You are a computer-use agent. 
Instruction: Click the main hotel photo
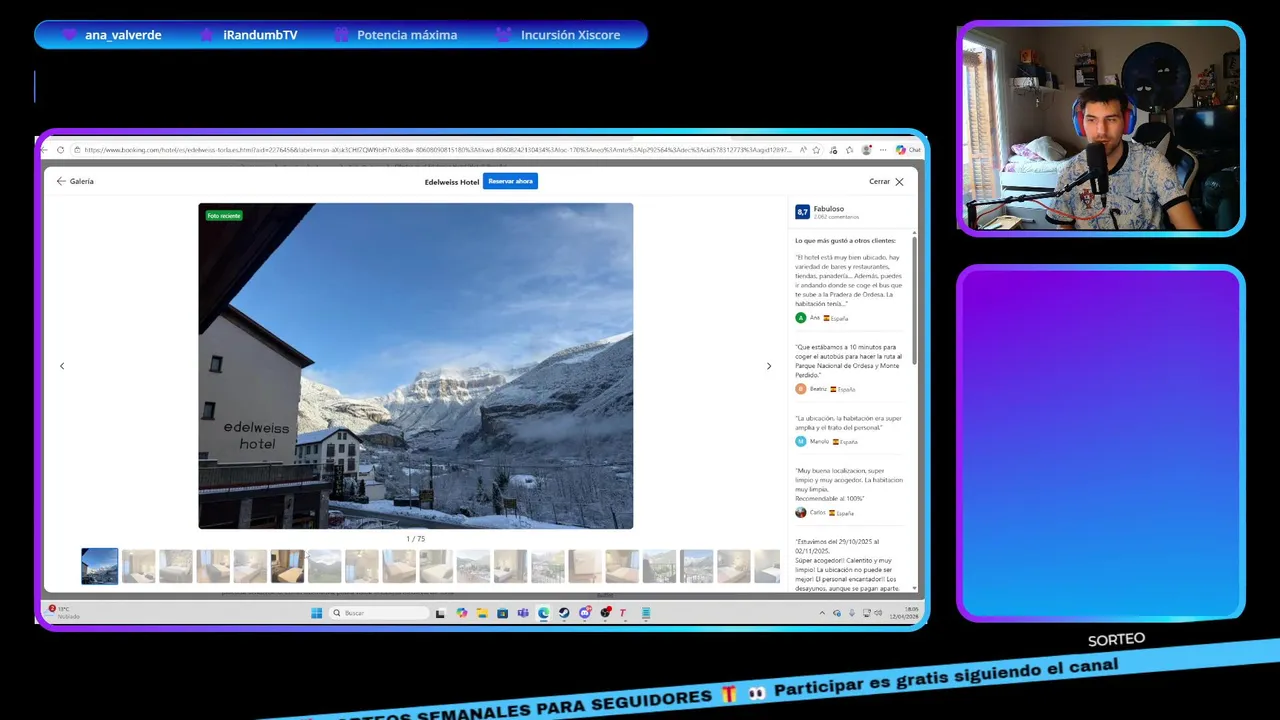[416, 366]
